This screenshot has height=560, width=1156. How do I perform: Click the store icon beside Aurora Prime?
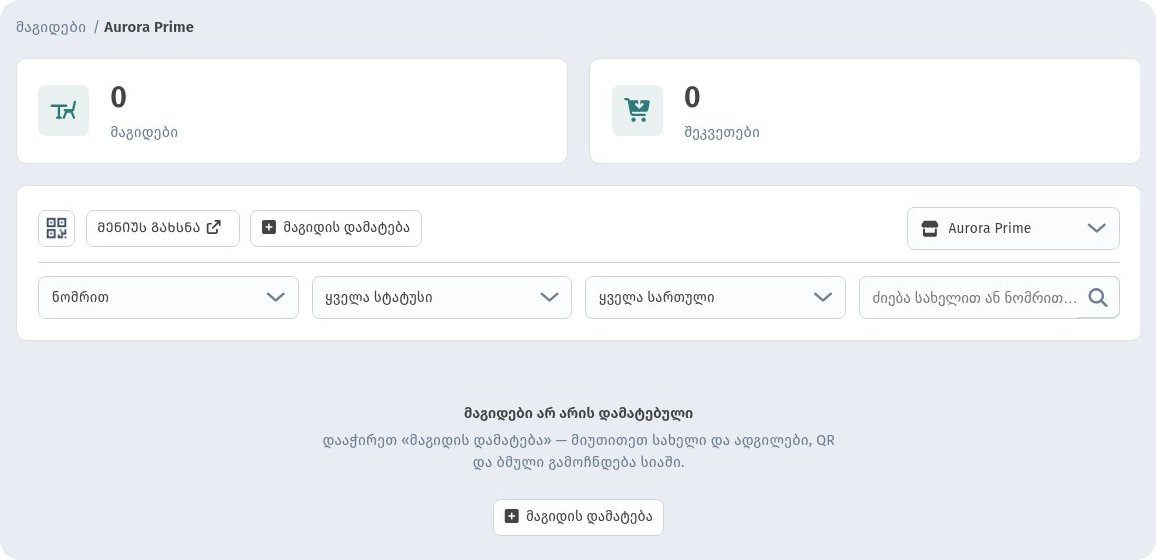(x=930, y=228)
